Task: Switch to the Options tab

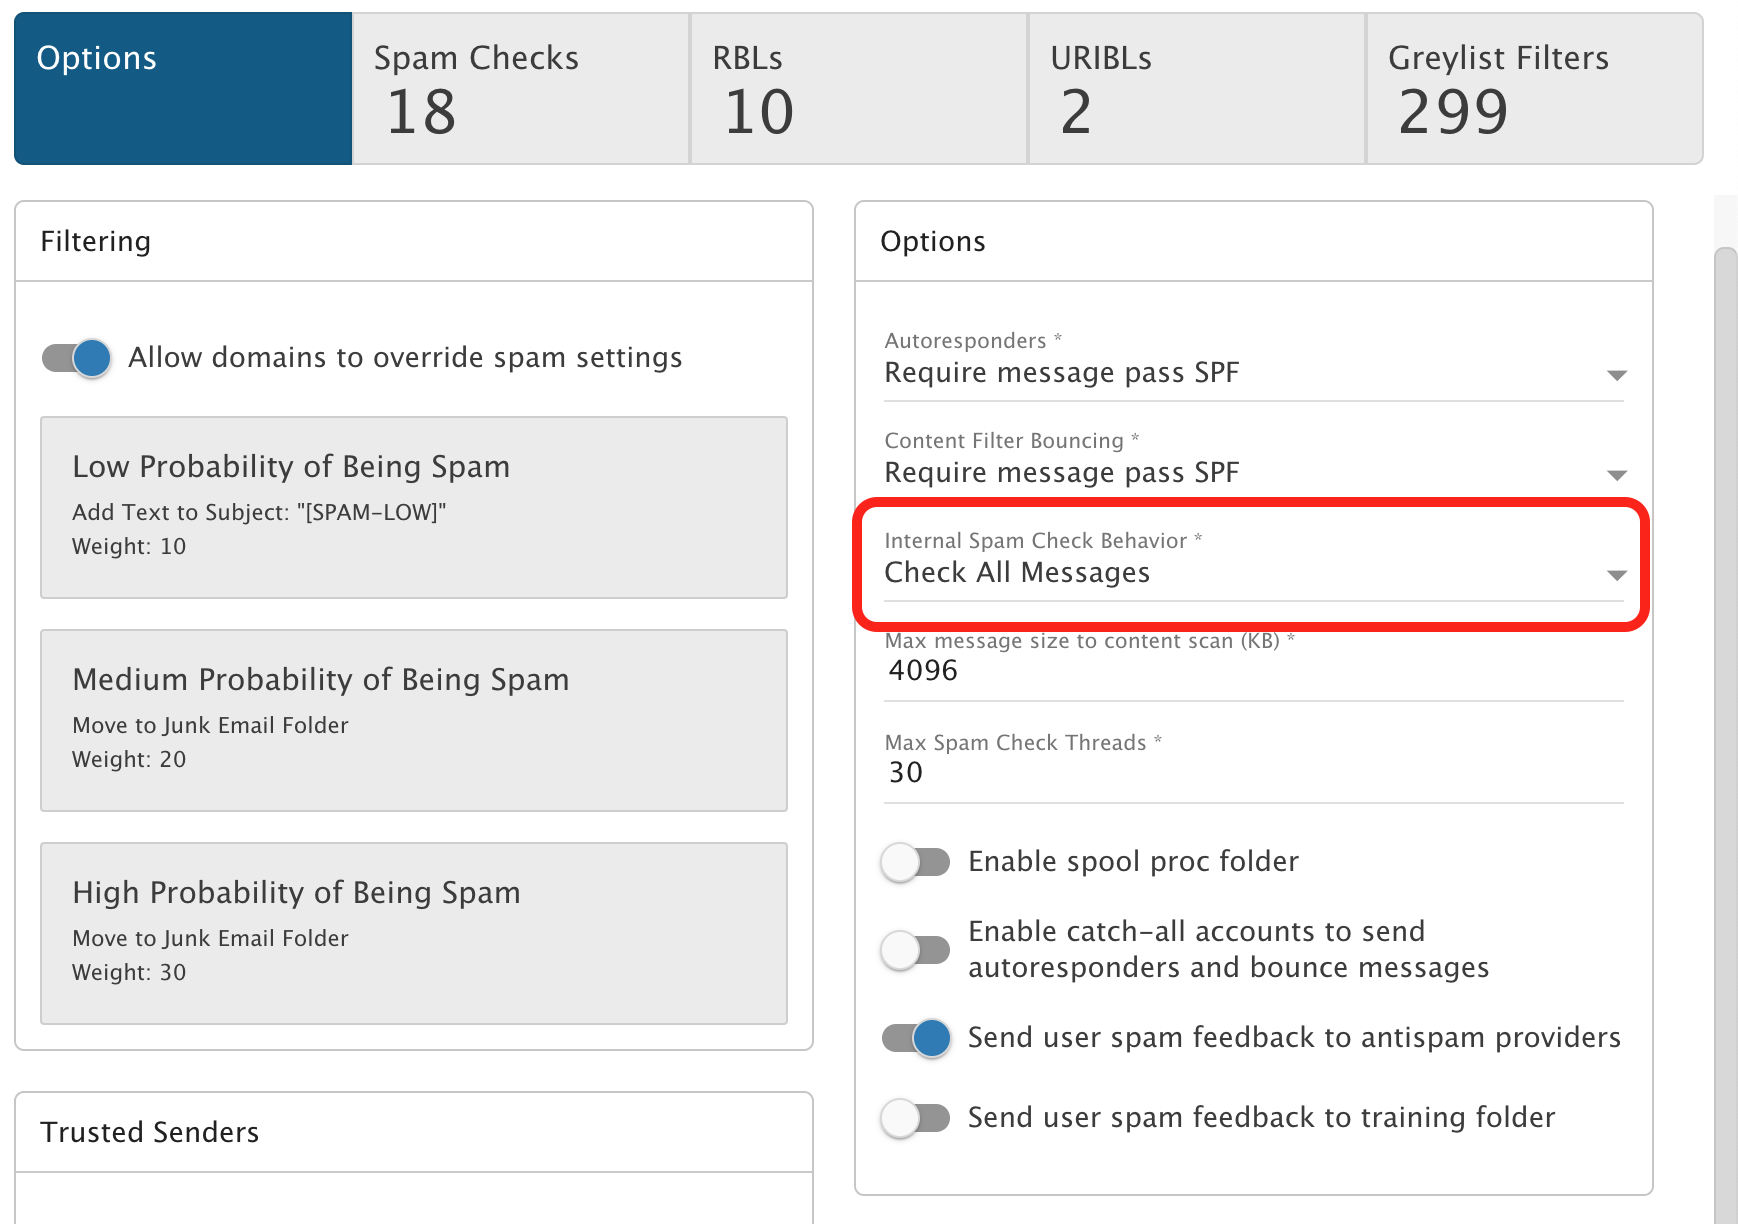Action: [183, 88]
